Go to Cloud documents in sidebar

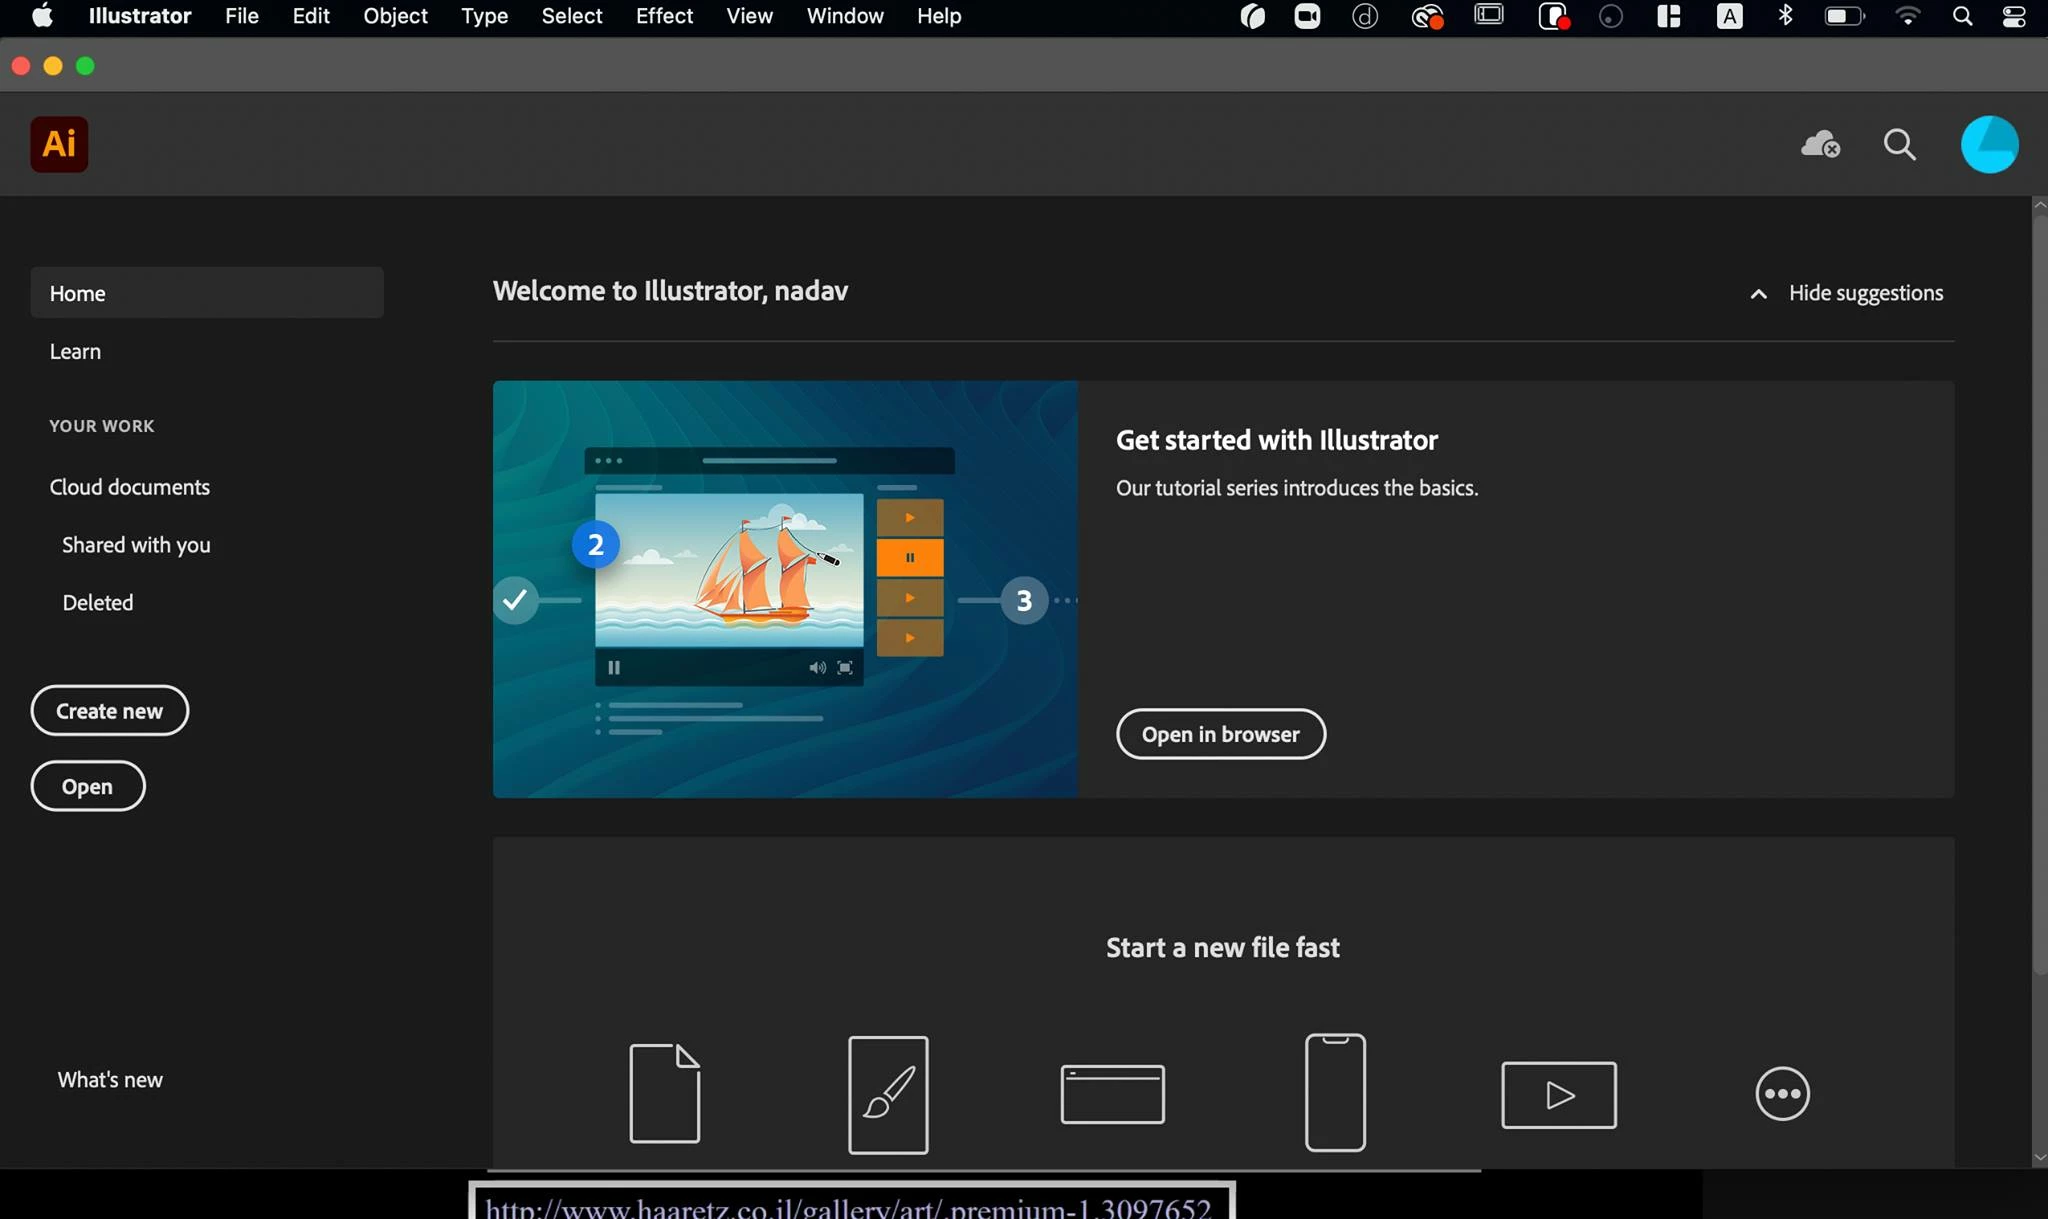tap(130, 487)
